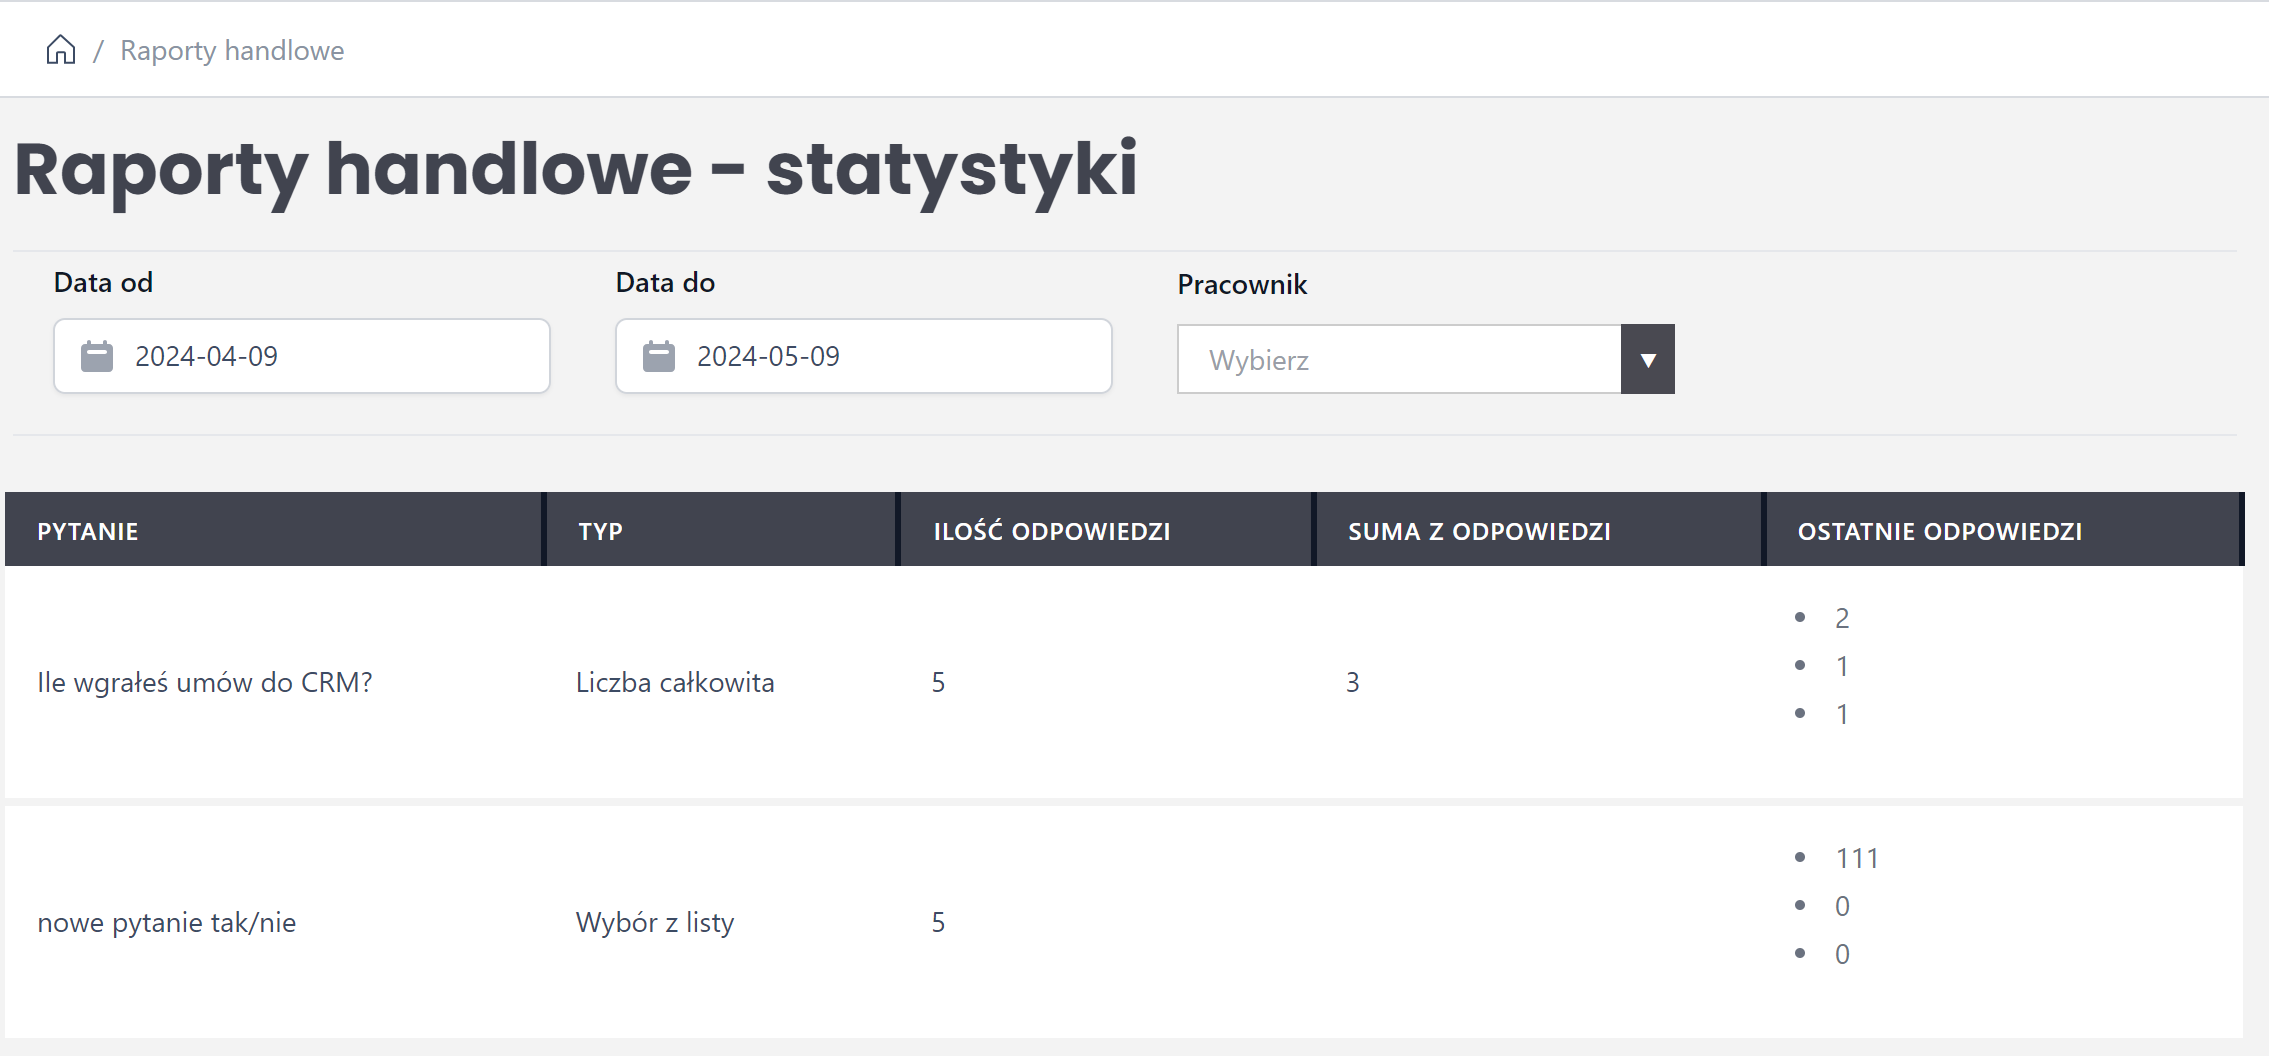Screen dimensions: 2269x1056
Task: Click the Ilość odpowiedzi column header
Action: pos(1051,531)
